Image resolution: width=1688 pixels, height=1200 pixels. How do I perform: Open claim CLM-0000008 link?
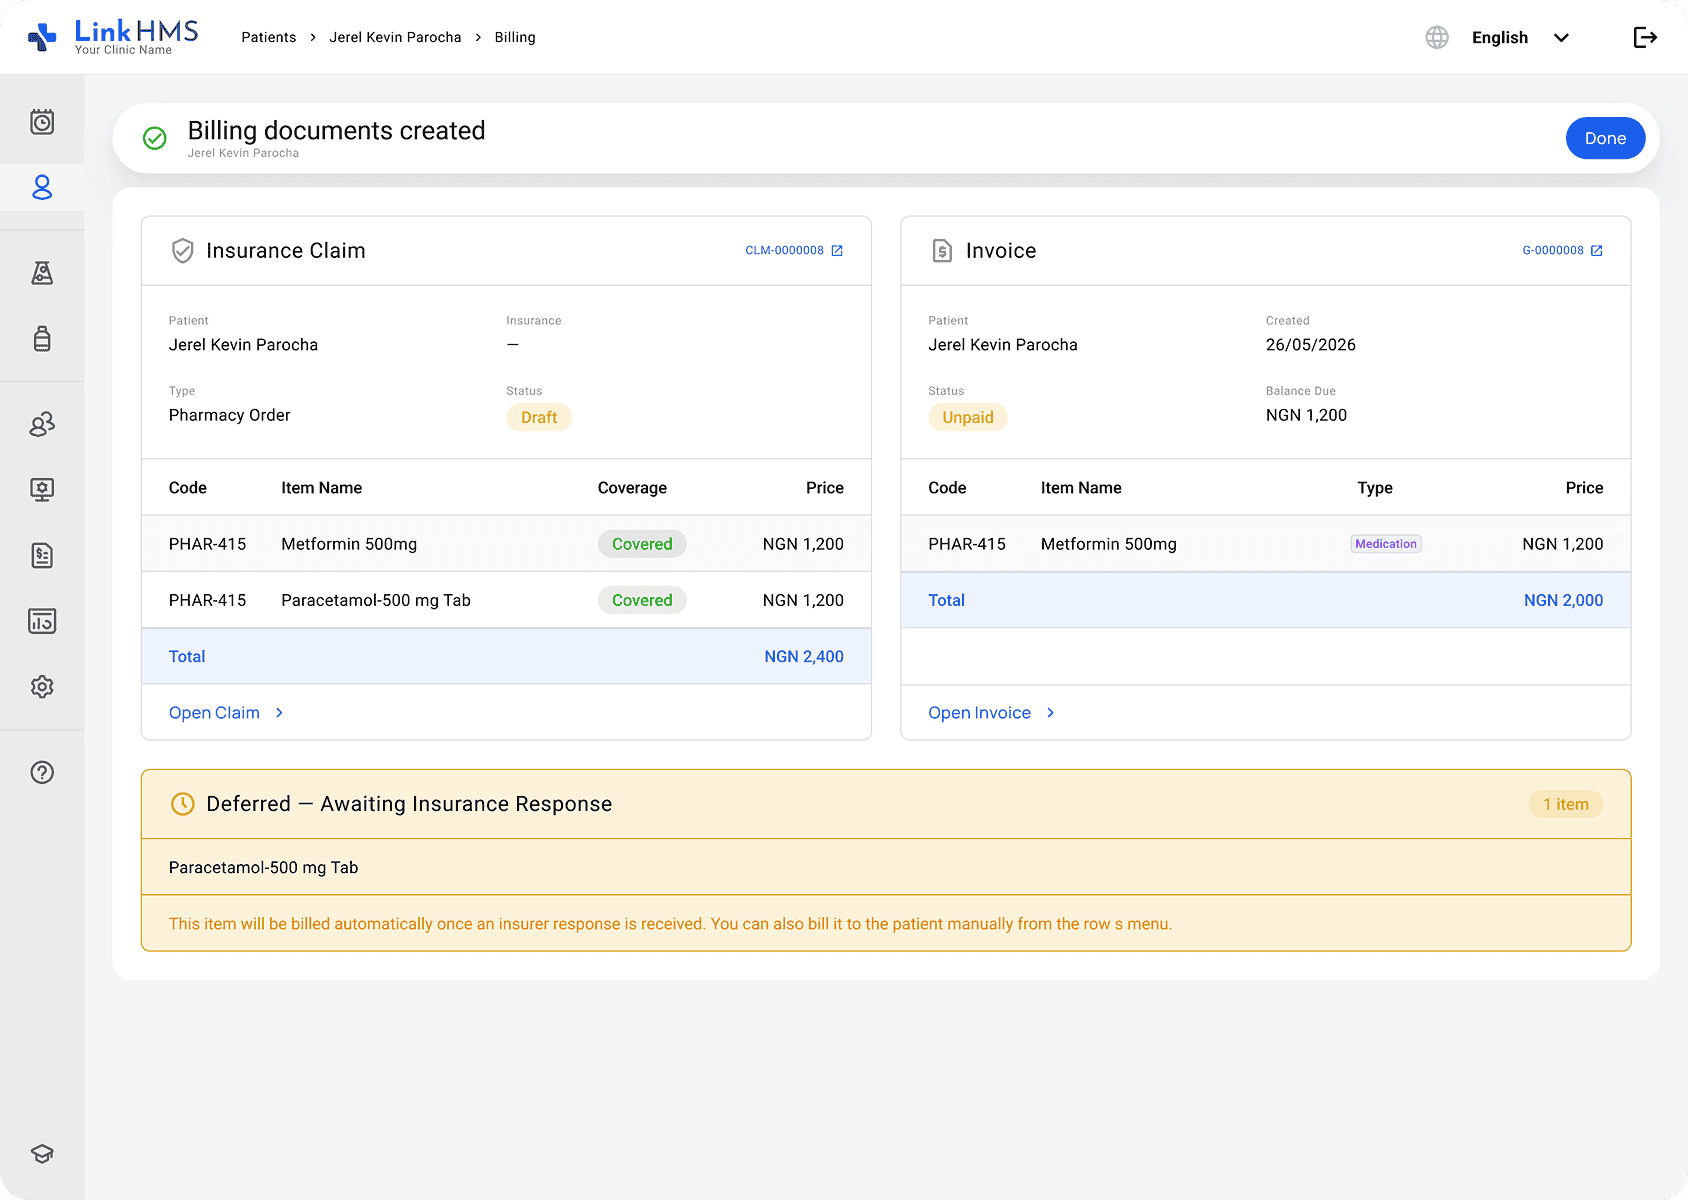point(784,251)
